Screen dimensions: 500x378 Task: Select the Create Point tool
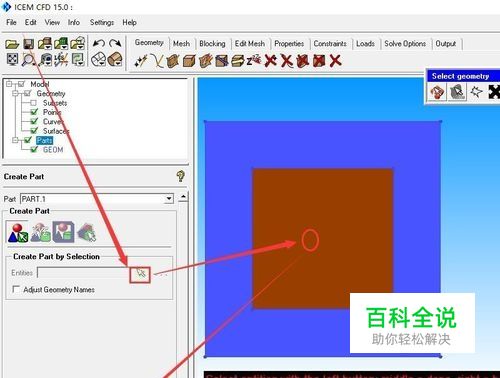[140, 61]
